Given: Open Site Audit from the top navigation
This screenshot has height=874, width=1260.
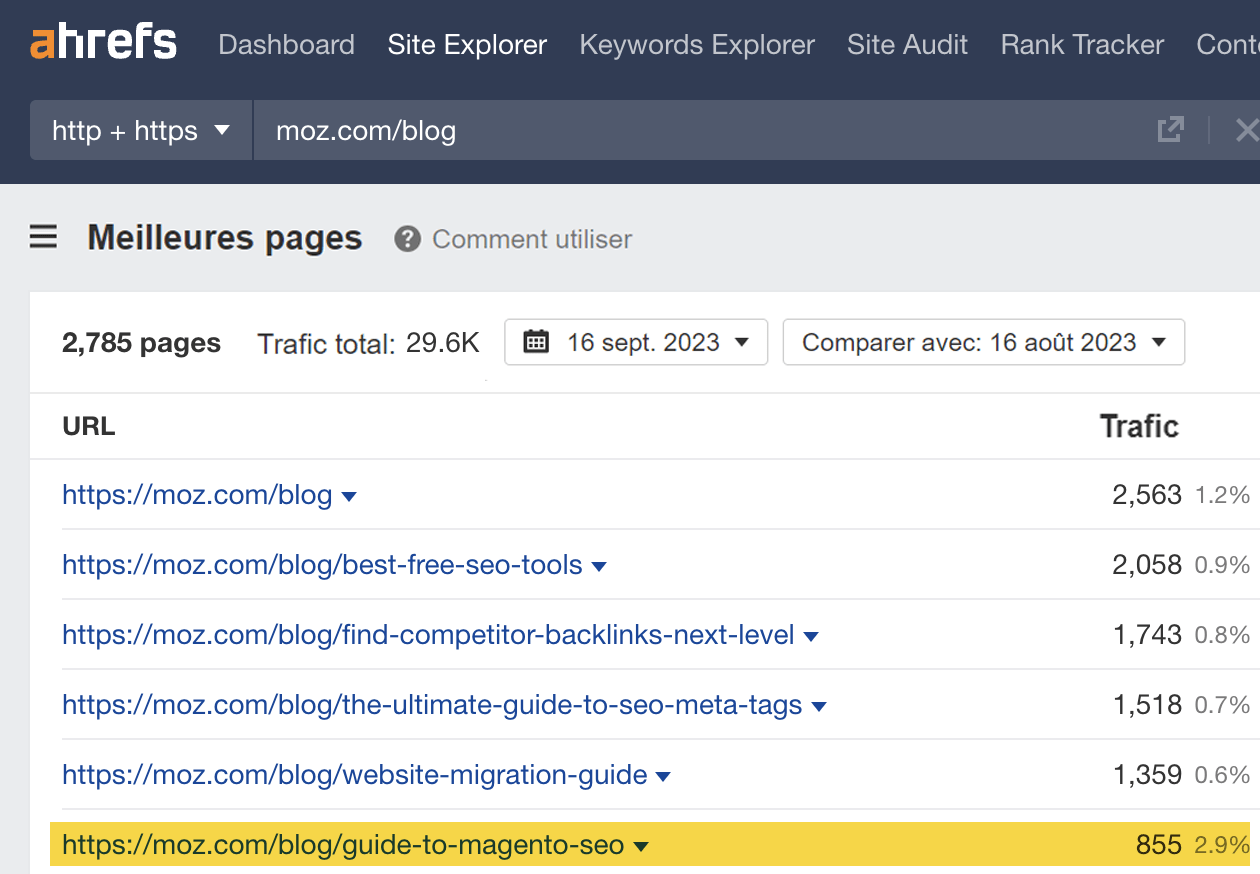Looking at the screenshot, I should point(907,44).
